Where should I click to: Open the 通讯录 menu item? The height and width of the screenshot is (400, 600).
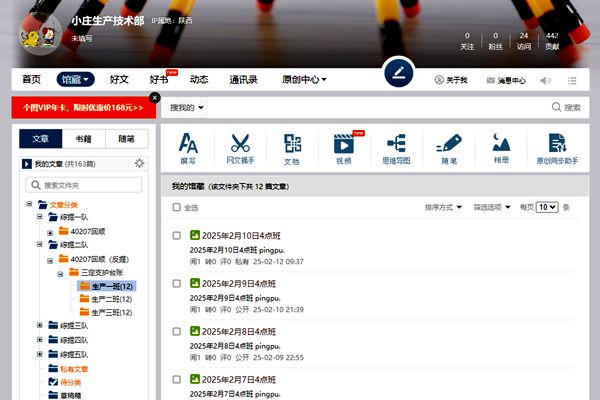click(243, 80)
